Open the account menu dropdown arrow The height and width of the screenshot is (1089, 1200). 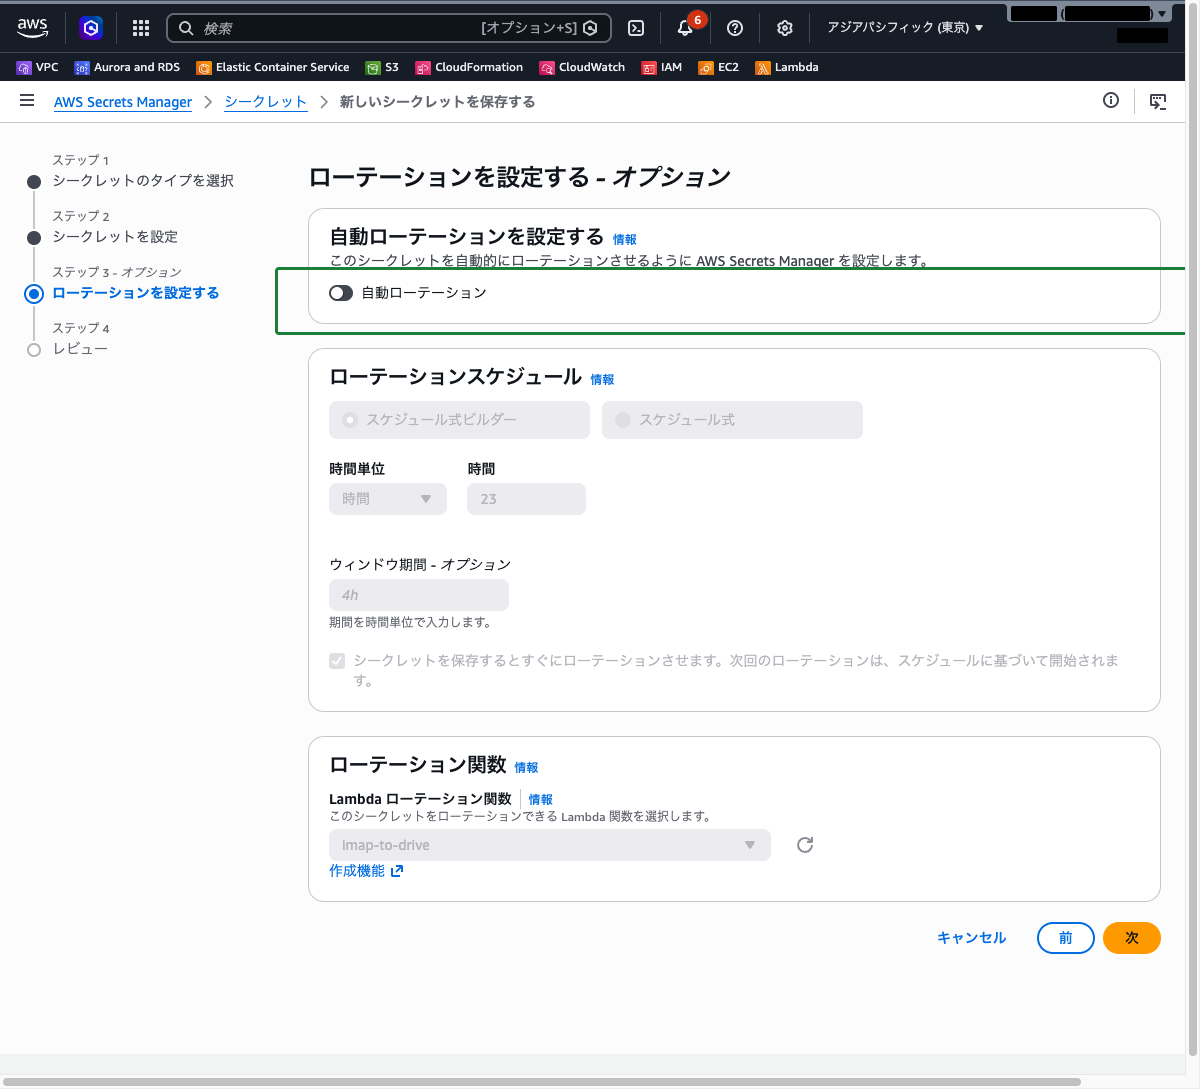pyautogui.click(x=1161, y=14)
